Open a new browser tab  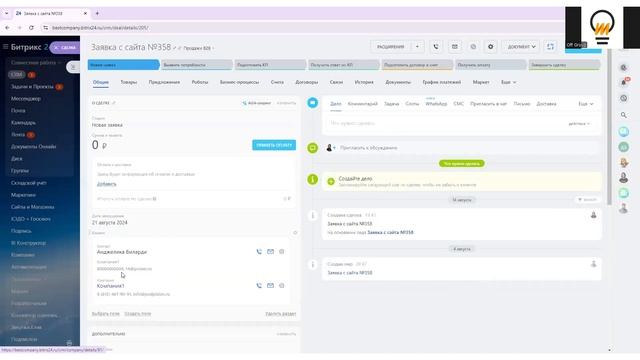point(97,13)
